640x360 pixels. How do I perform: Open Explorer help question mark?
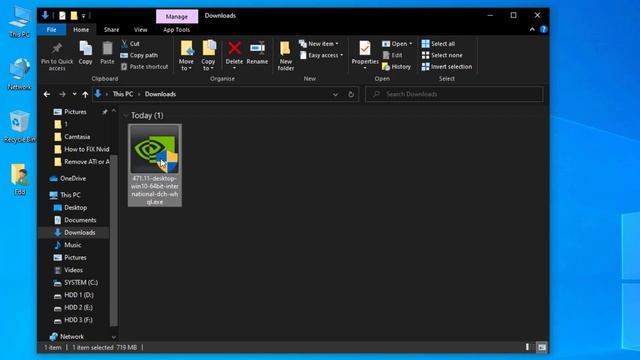543,29
